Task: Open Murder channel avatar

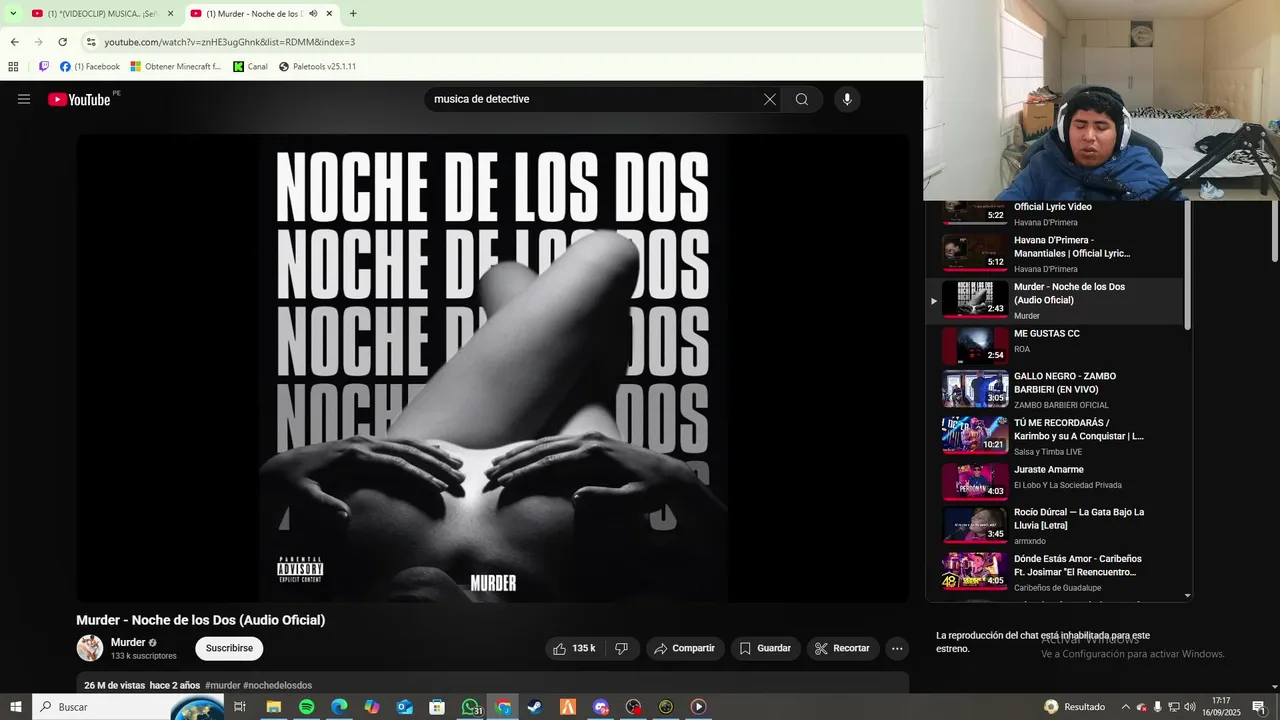Action: (x=90, y=648)
